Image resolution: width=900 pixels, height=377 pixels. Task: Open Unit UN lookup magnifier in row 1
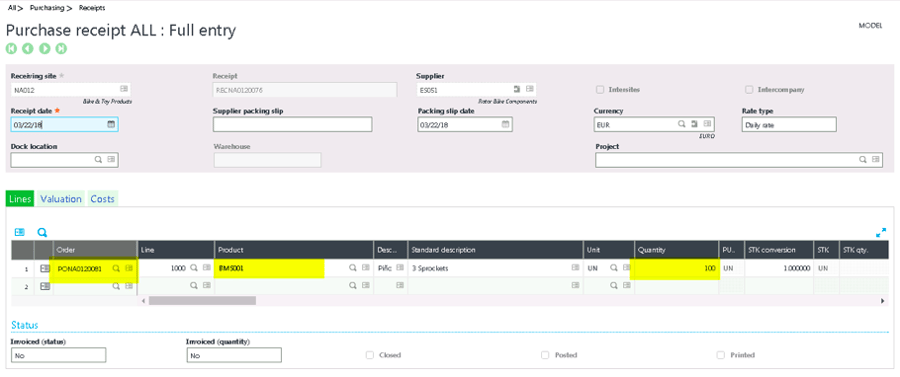(614, 268)
